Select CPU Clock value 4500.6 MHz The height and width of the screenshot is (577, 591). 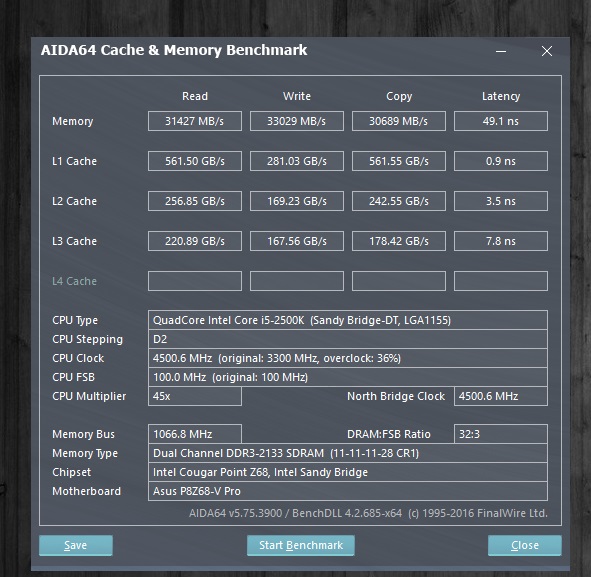(x=348, y=358)
